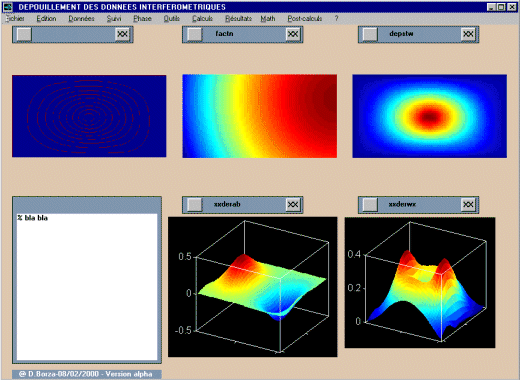Open the Données menu
The width and height of the screenshot is (520, 380).
81,19
